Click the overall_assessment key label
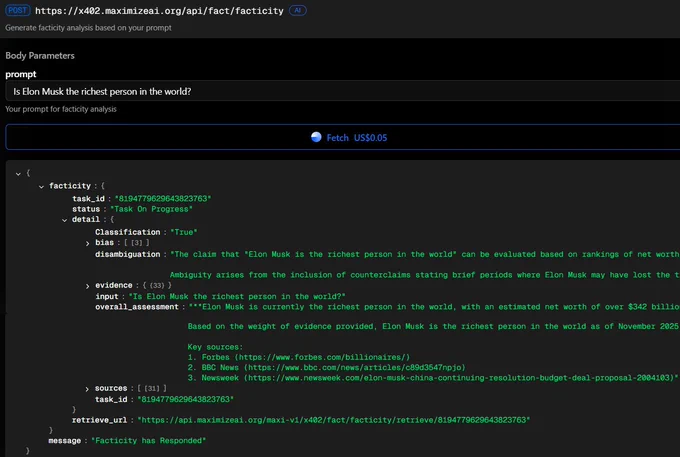The width and height of the screenshot is (680, 457). click(137, 307)
